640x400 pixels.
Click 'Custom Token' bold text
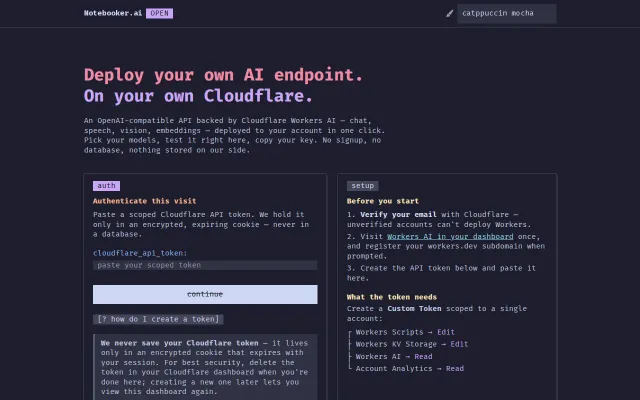[414, 309]
